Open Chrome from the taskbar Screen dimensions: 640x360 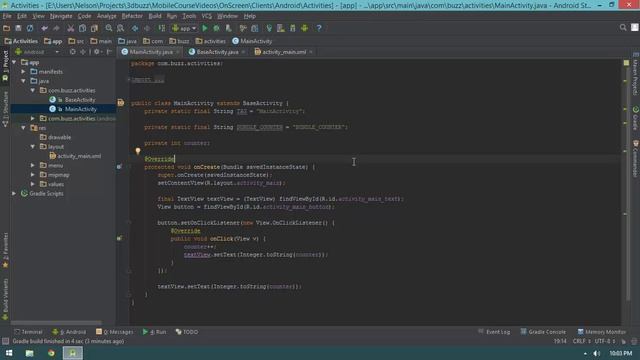click(51, 353)
